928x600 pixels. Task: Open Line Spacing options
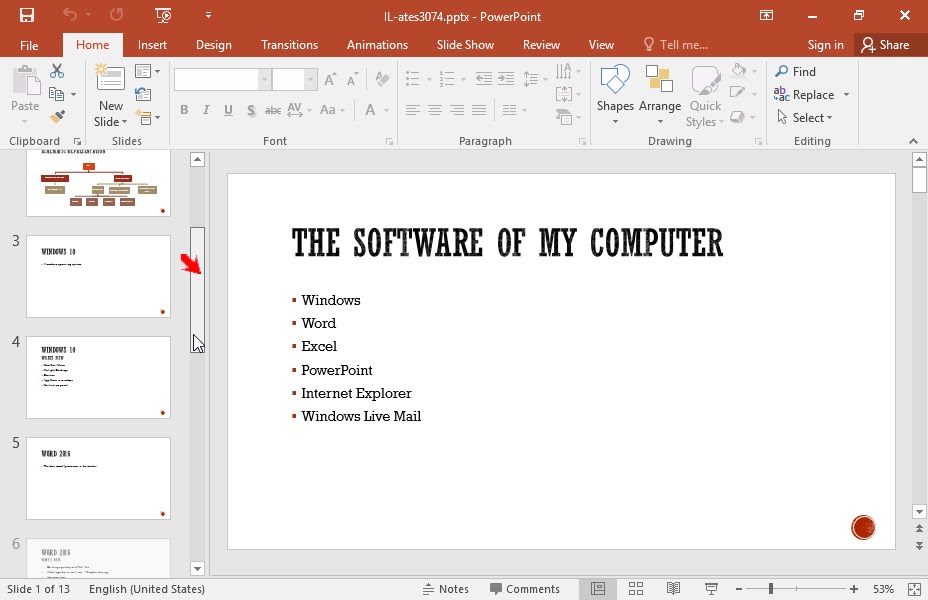click(x=535, y=78)
